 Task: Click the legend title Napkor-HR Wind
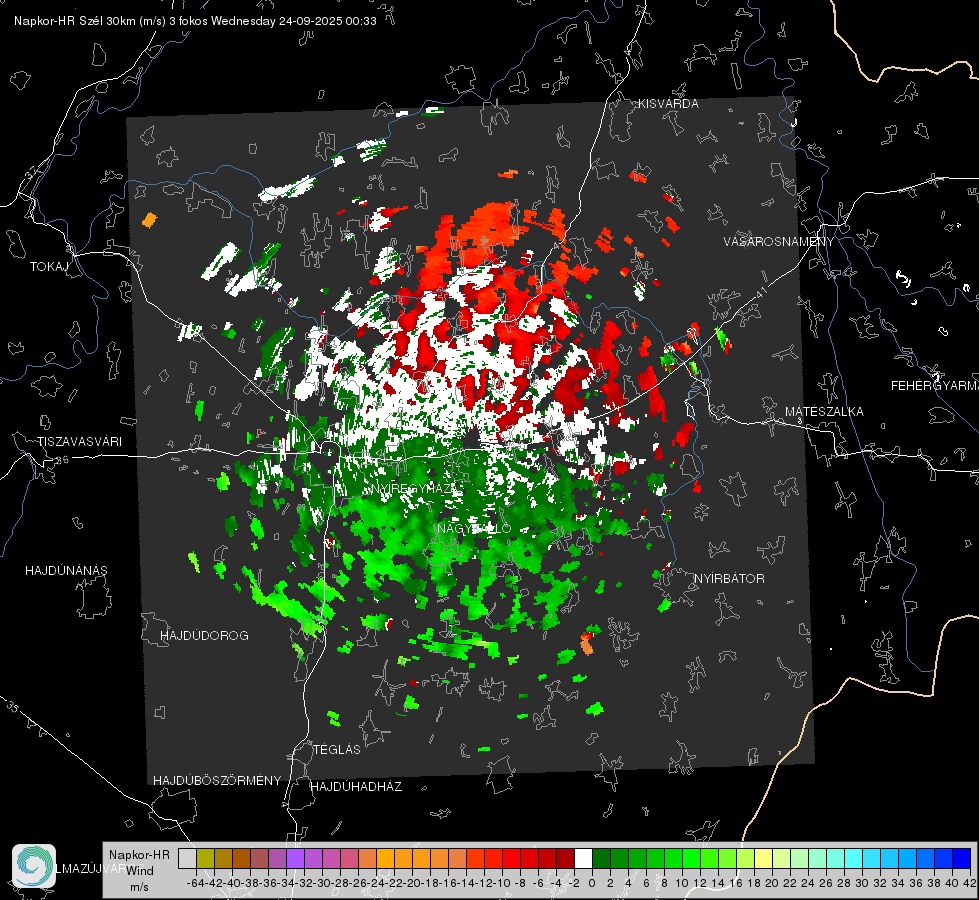point(139,863)
